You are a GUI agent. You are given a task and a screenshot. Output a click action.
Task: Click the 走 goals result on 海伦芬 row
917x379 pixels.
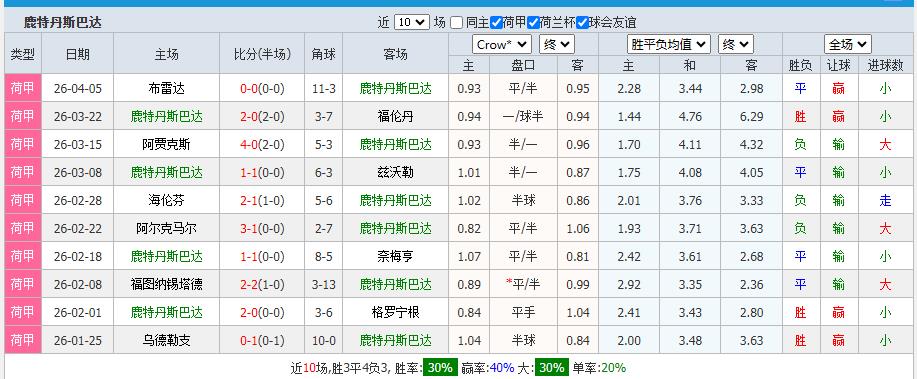[885, 201]
